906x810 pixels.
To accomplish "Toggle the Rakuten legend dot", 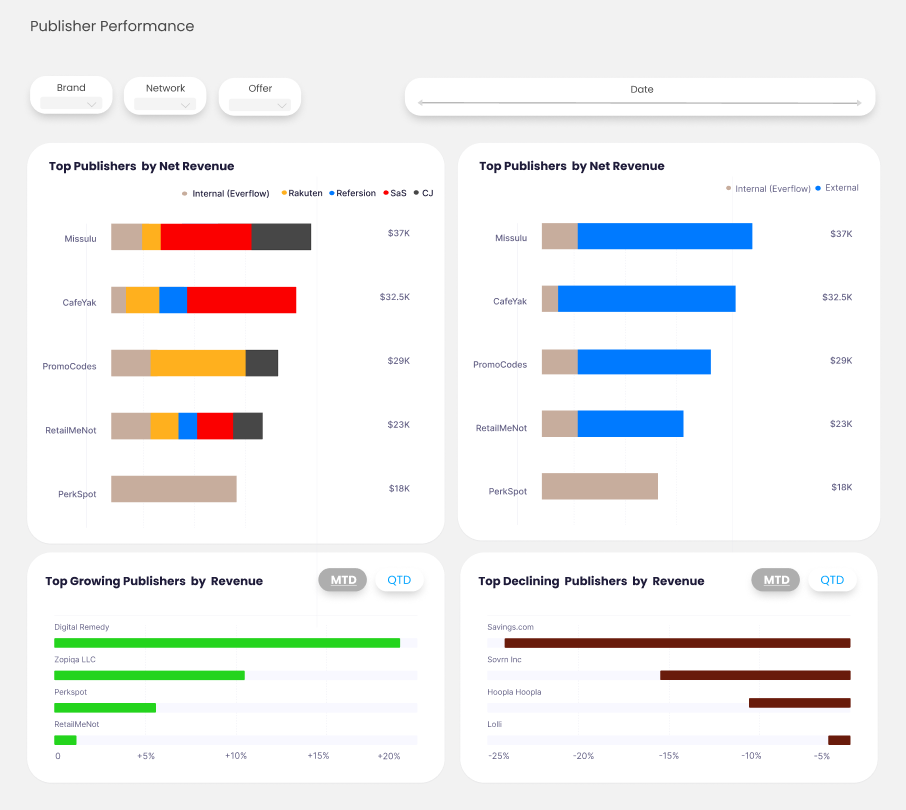I will [284, 193].
